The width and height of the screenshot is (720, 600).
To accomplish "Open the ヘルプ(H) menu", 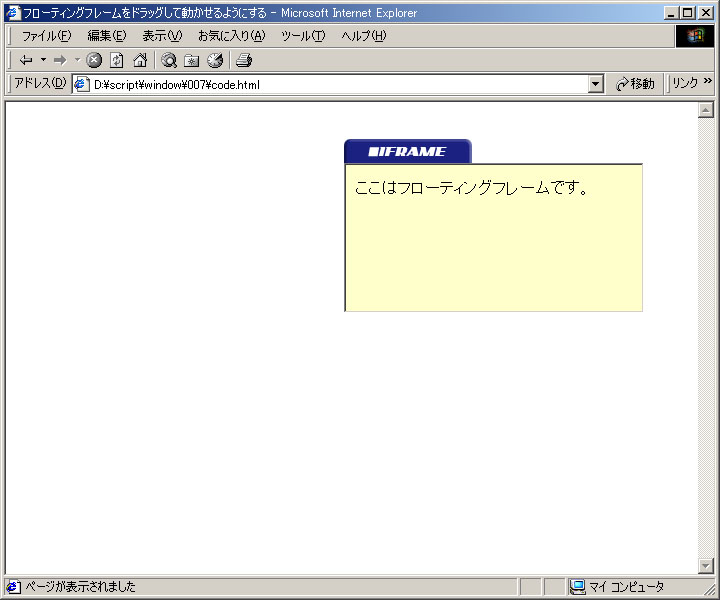I will click(x=364, y=36).
